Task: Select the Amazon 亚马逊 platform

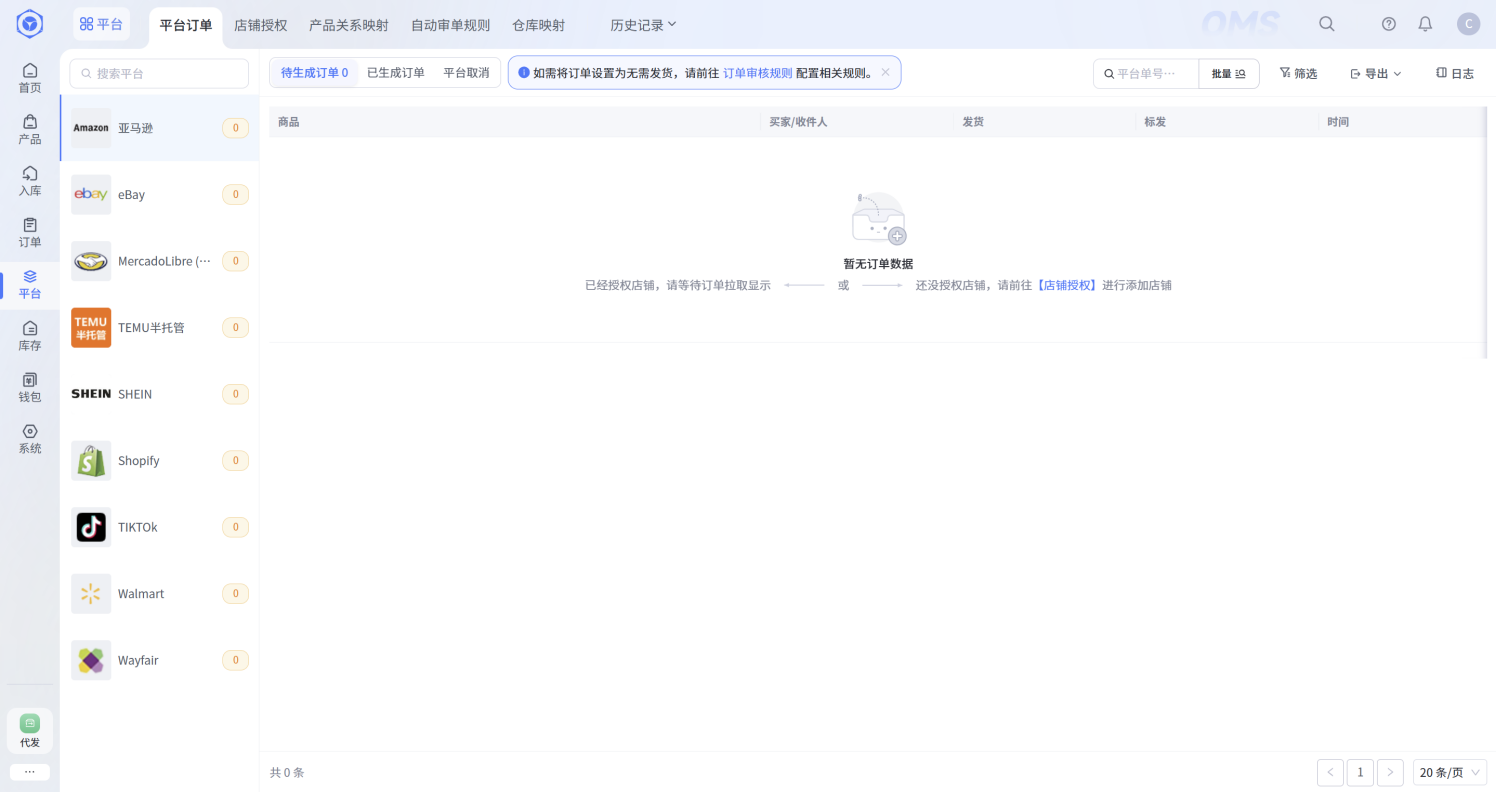Action: 160,128
